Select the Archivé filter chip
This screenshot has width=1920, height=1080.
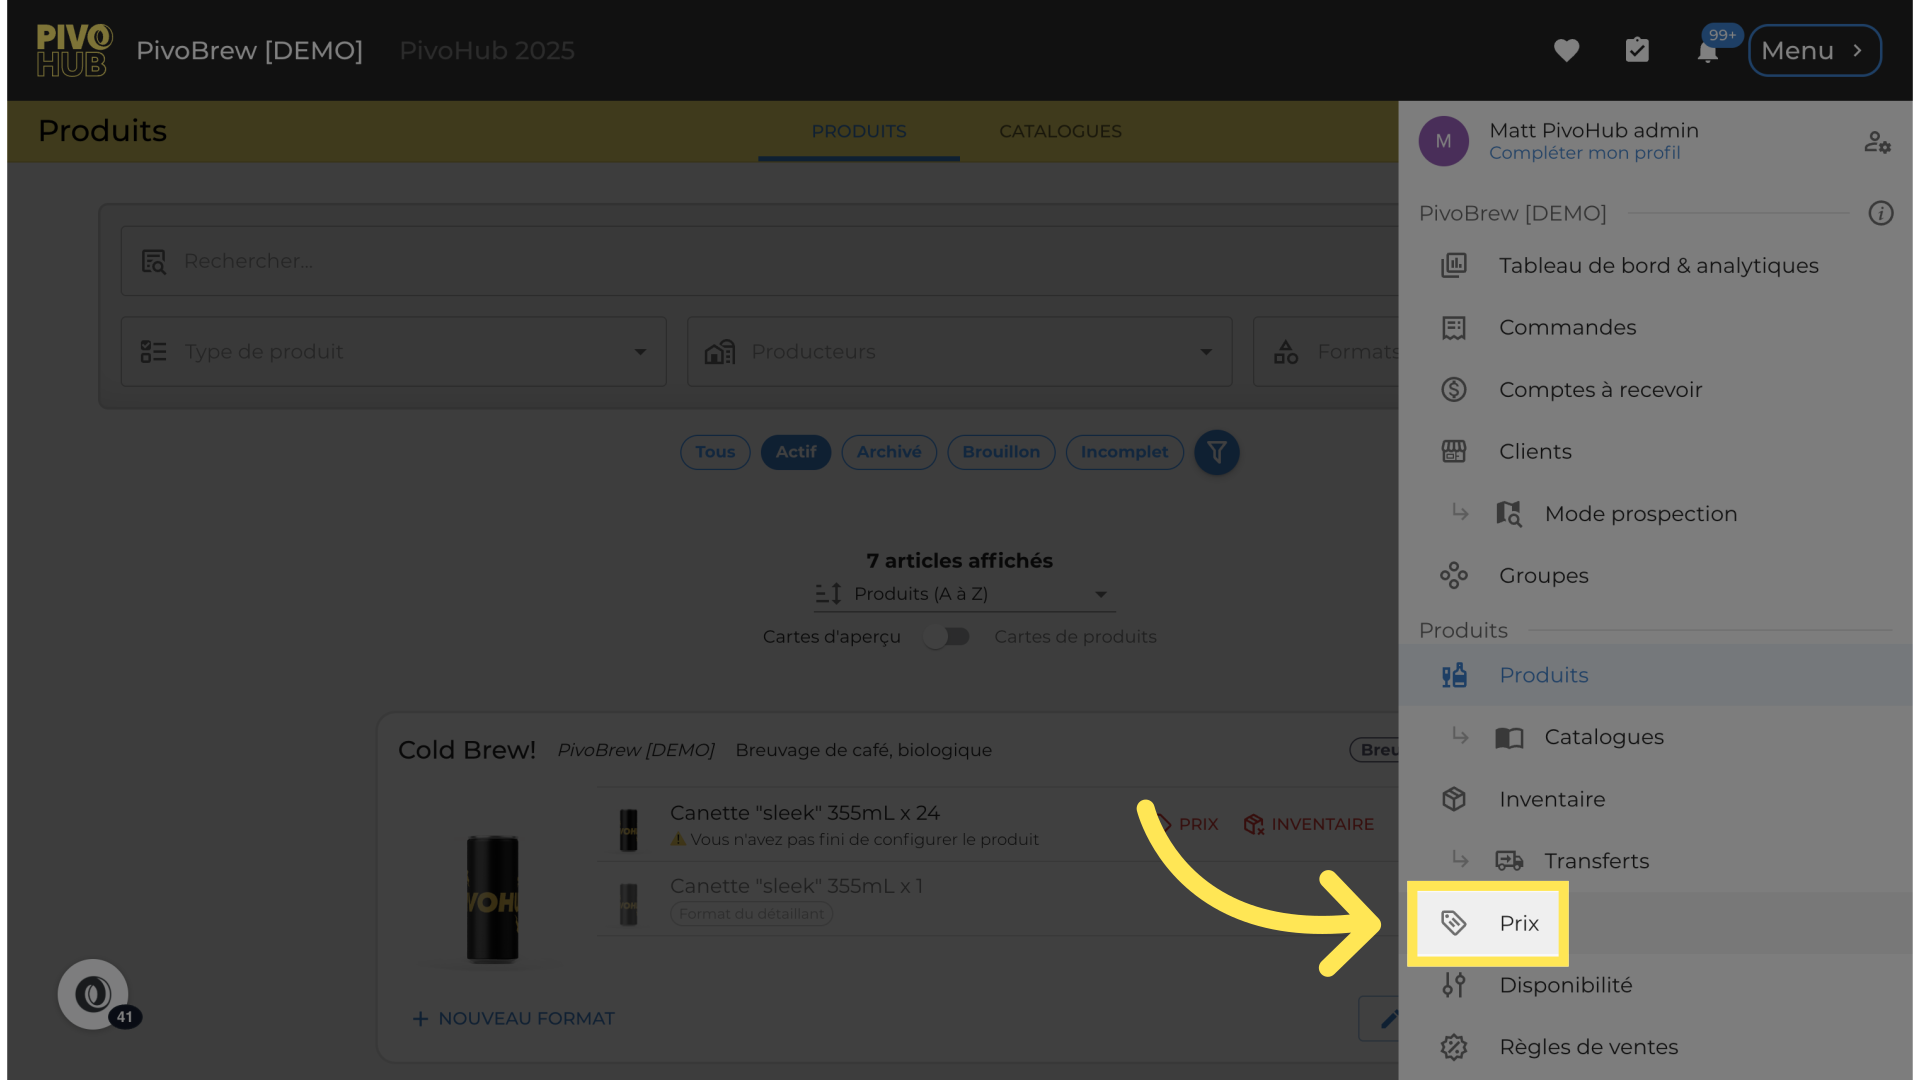[x=889, y=452]
